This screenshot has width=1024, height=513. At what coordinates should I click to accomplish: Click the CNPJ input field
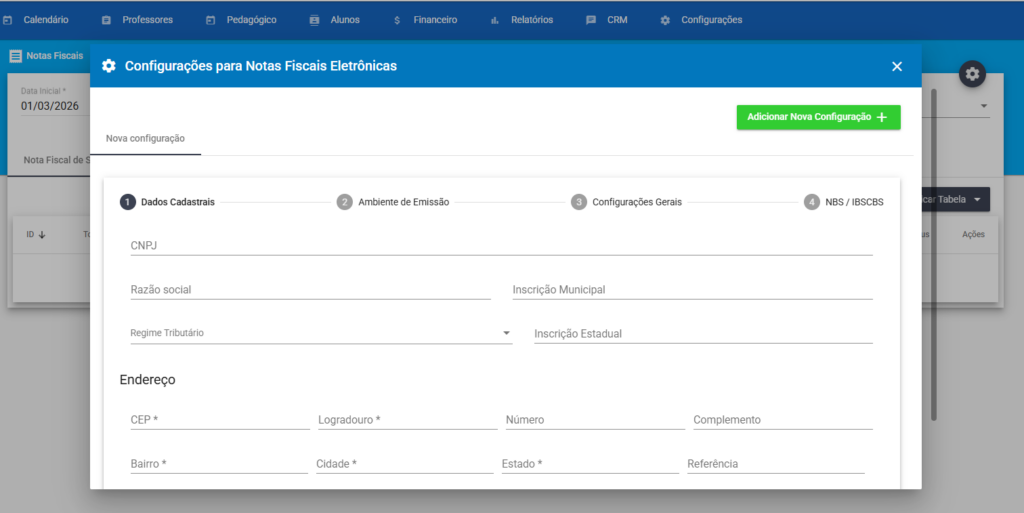pyautogui.click(x=500, y=245)
